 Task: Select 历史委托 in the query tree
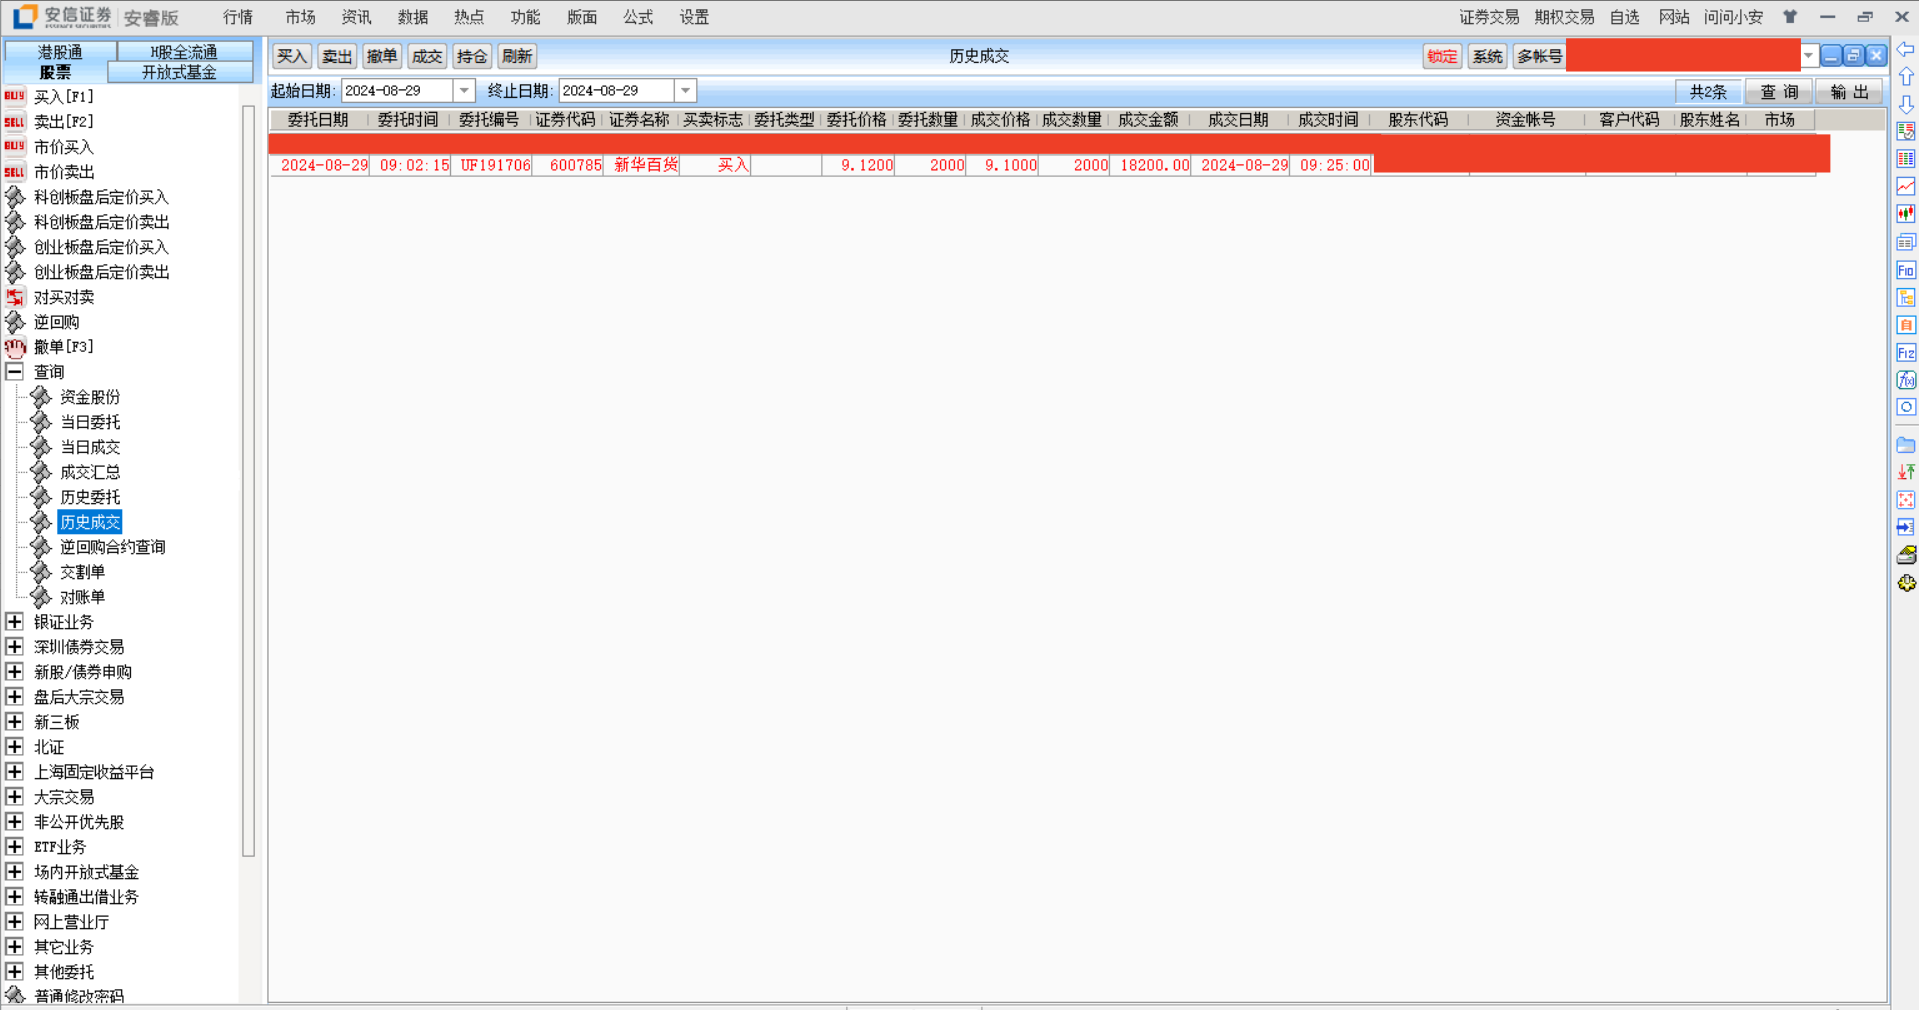[x=90, y=497]
